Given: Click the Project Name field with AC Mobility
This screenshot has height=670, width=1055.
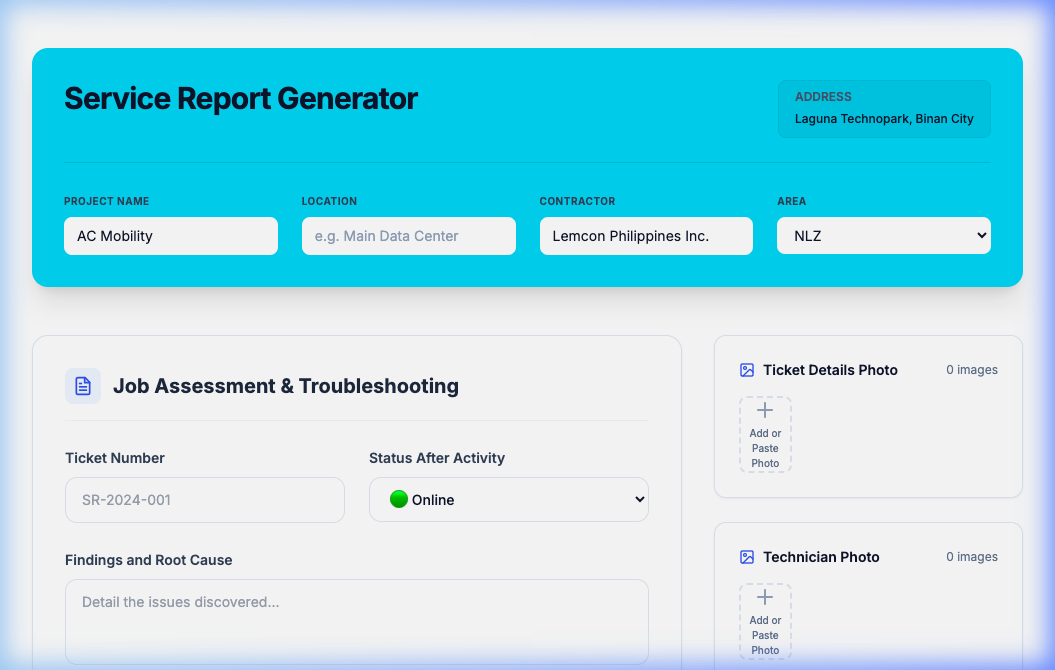Looking at the screenshot, I should click(x=170, y=236).
